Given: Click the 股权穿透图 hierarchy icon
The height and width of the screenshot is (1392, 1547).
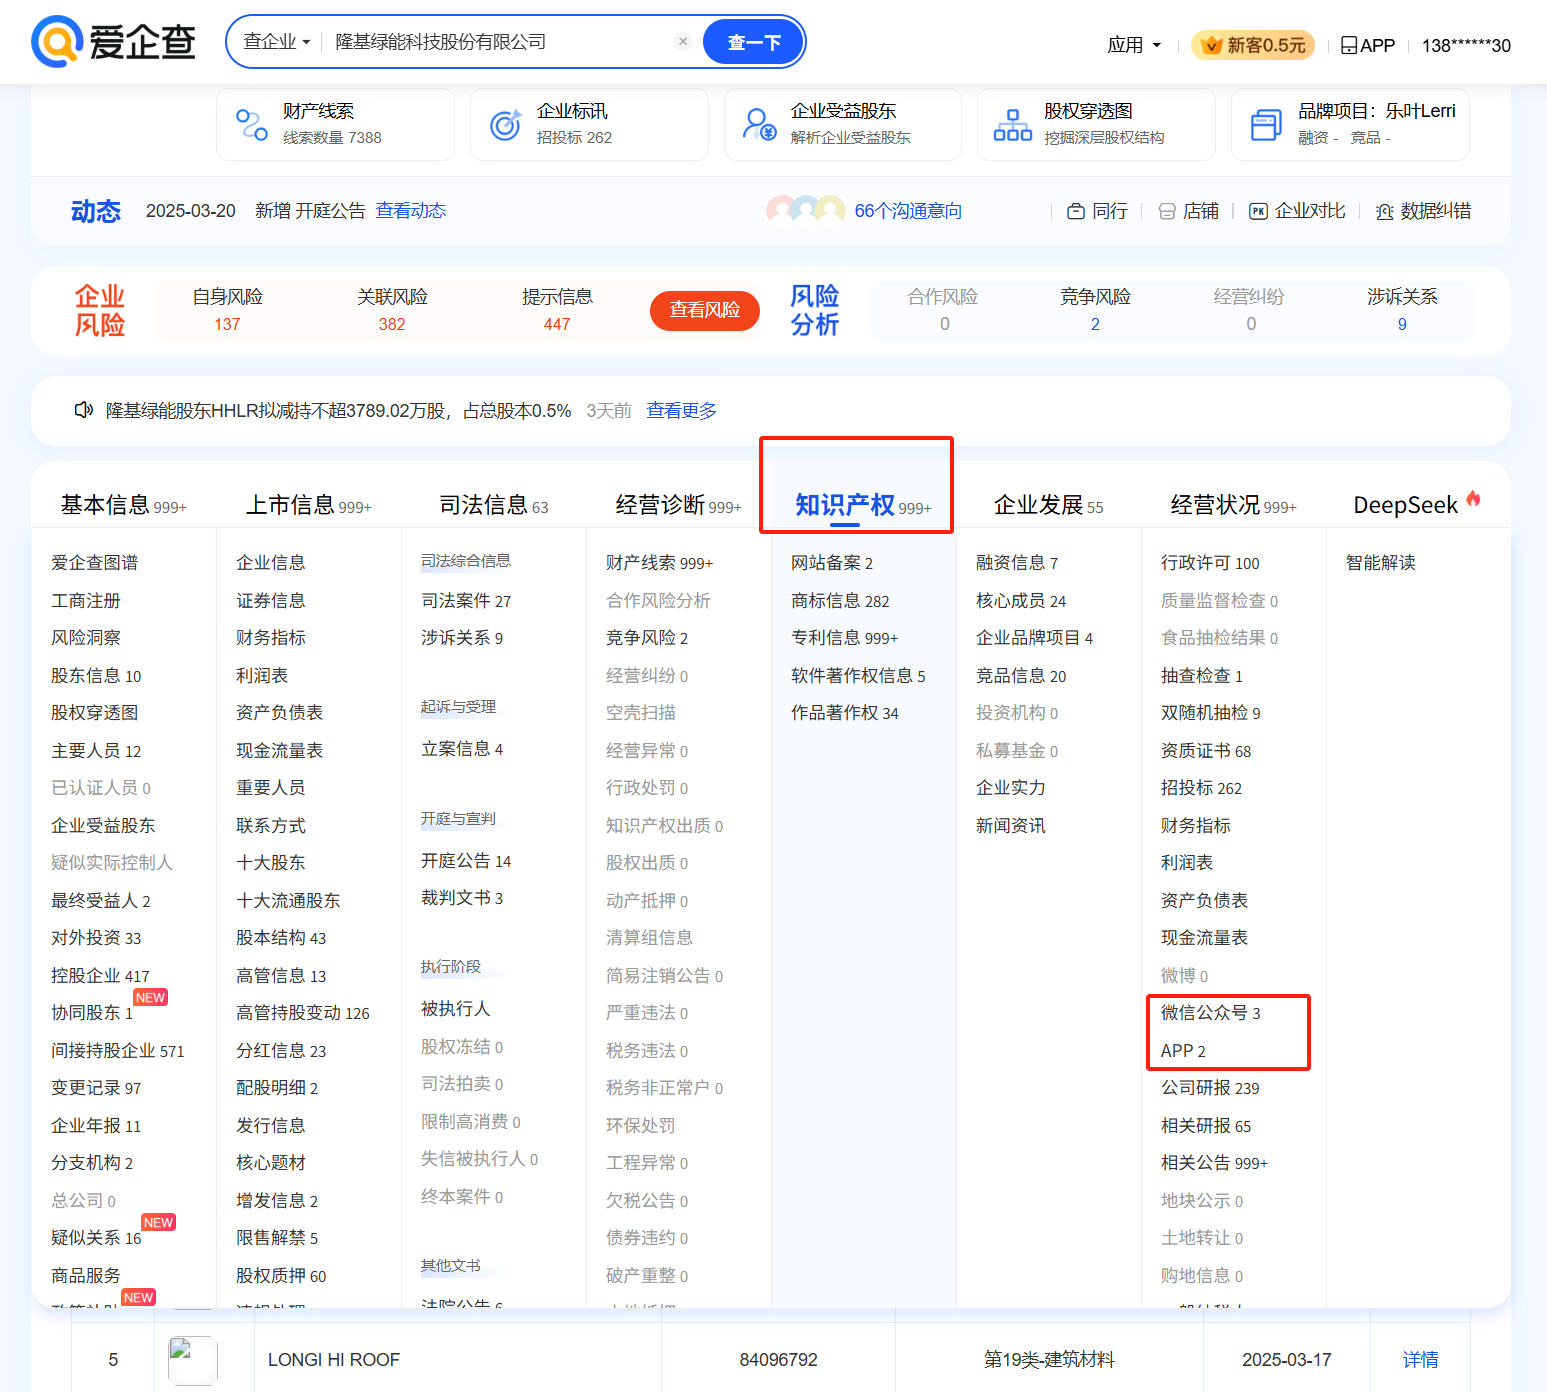Looking at the screenshot, I should click(x=1012, y=125).
